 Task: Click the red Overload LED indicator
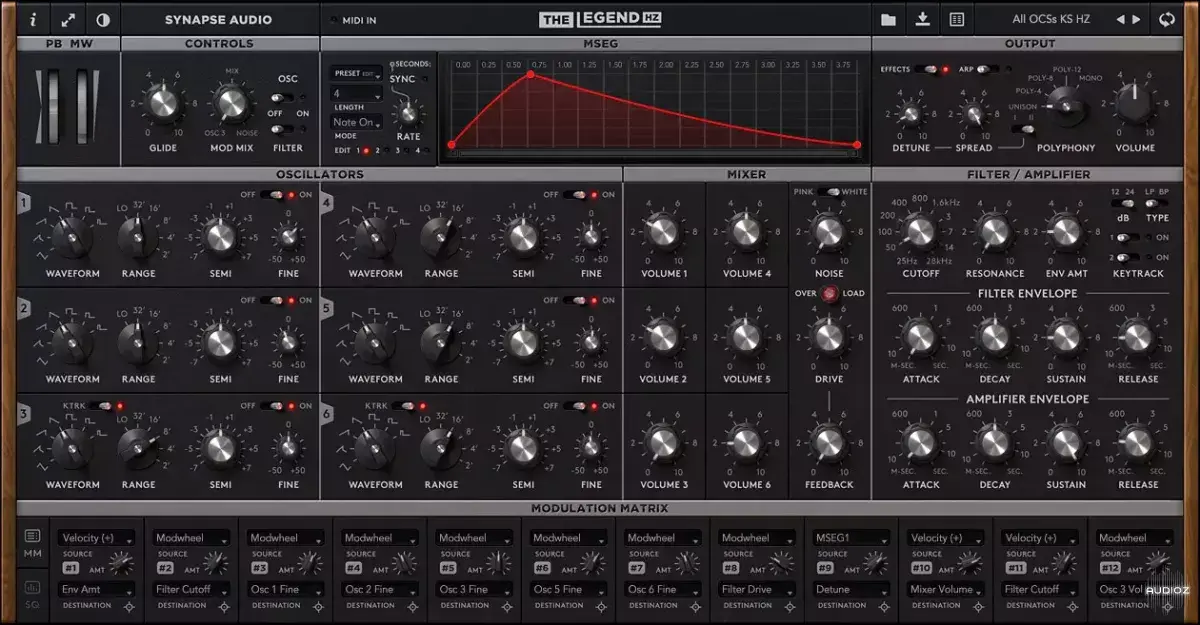tap(829, 294)
